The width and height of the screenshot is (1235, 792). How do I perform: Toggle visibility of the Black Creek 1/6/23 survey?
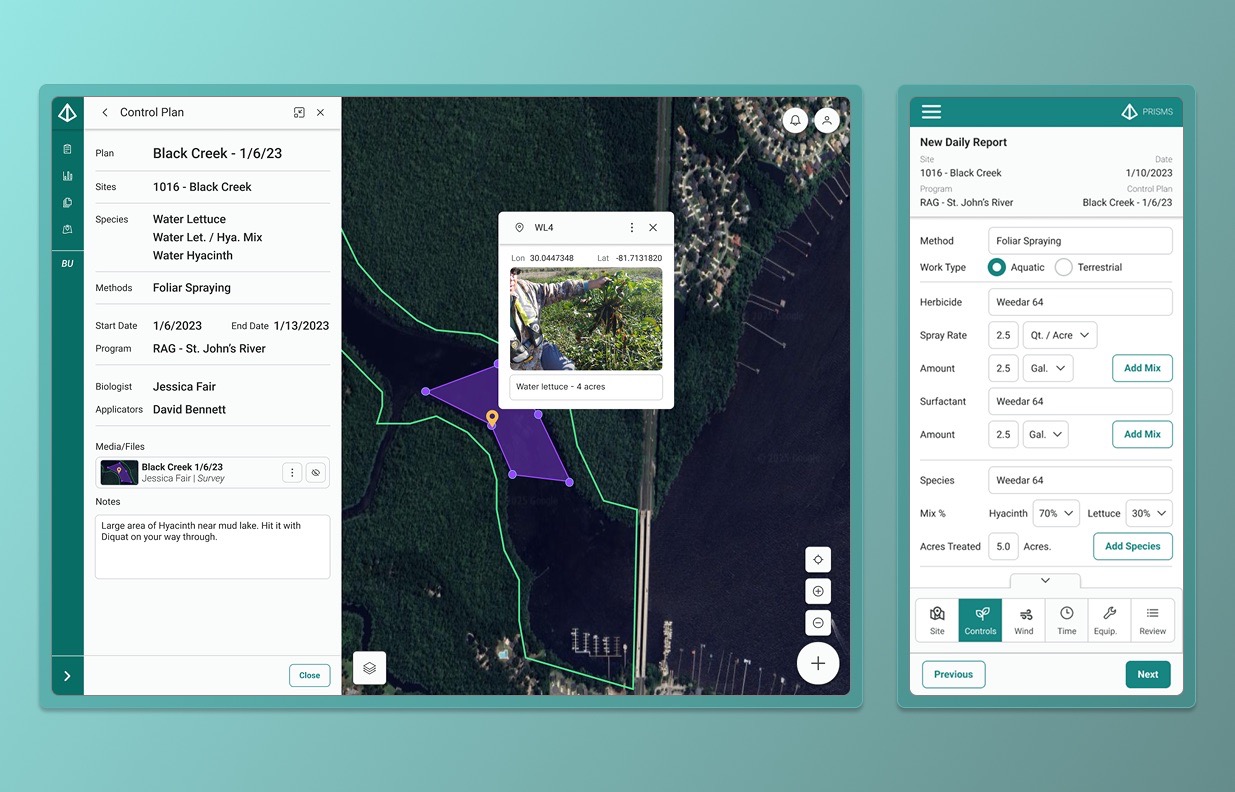(x=315, y=473)
